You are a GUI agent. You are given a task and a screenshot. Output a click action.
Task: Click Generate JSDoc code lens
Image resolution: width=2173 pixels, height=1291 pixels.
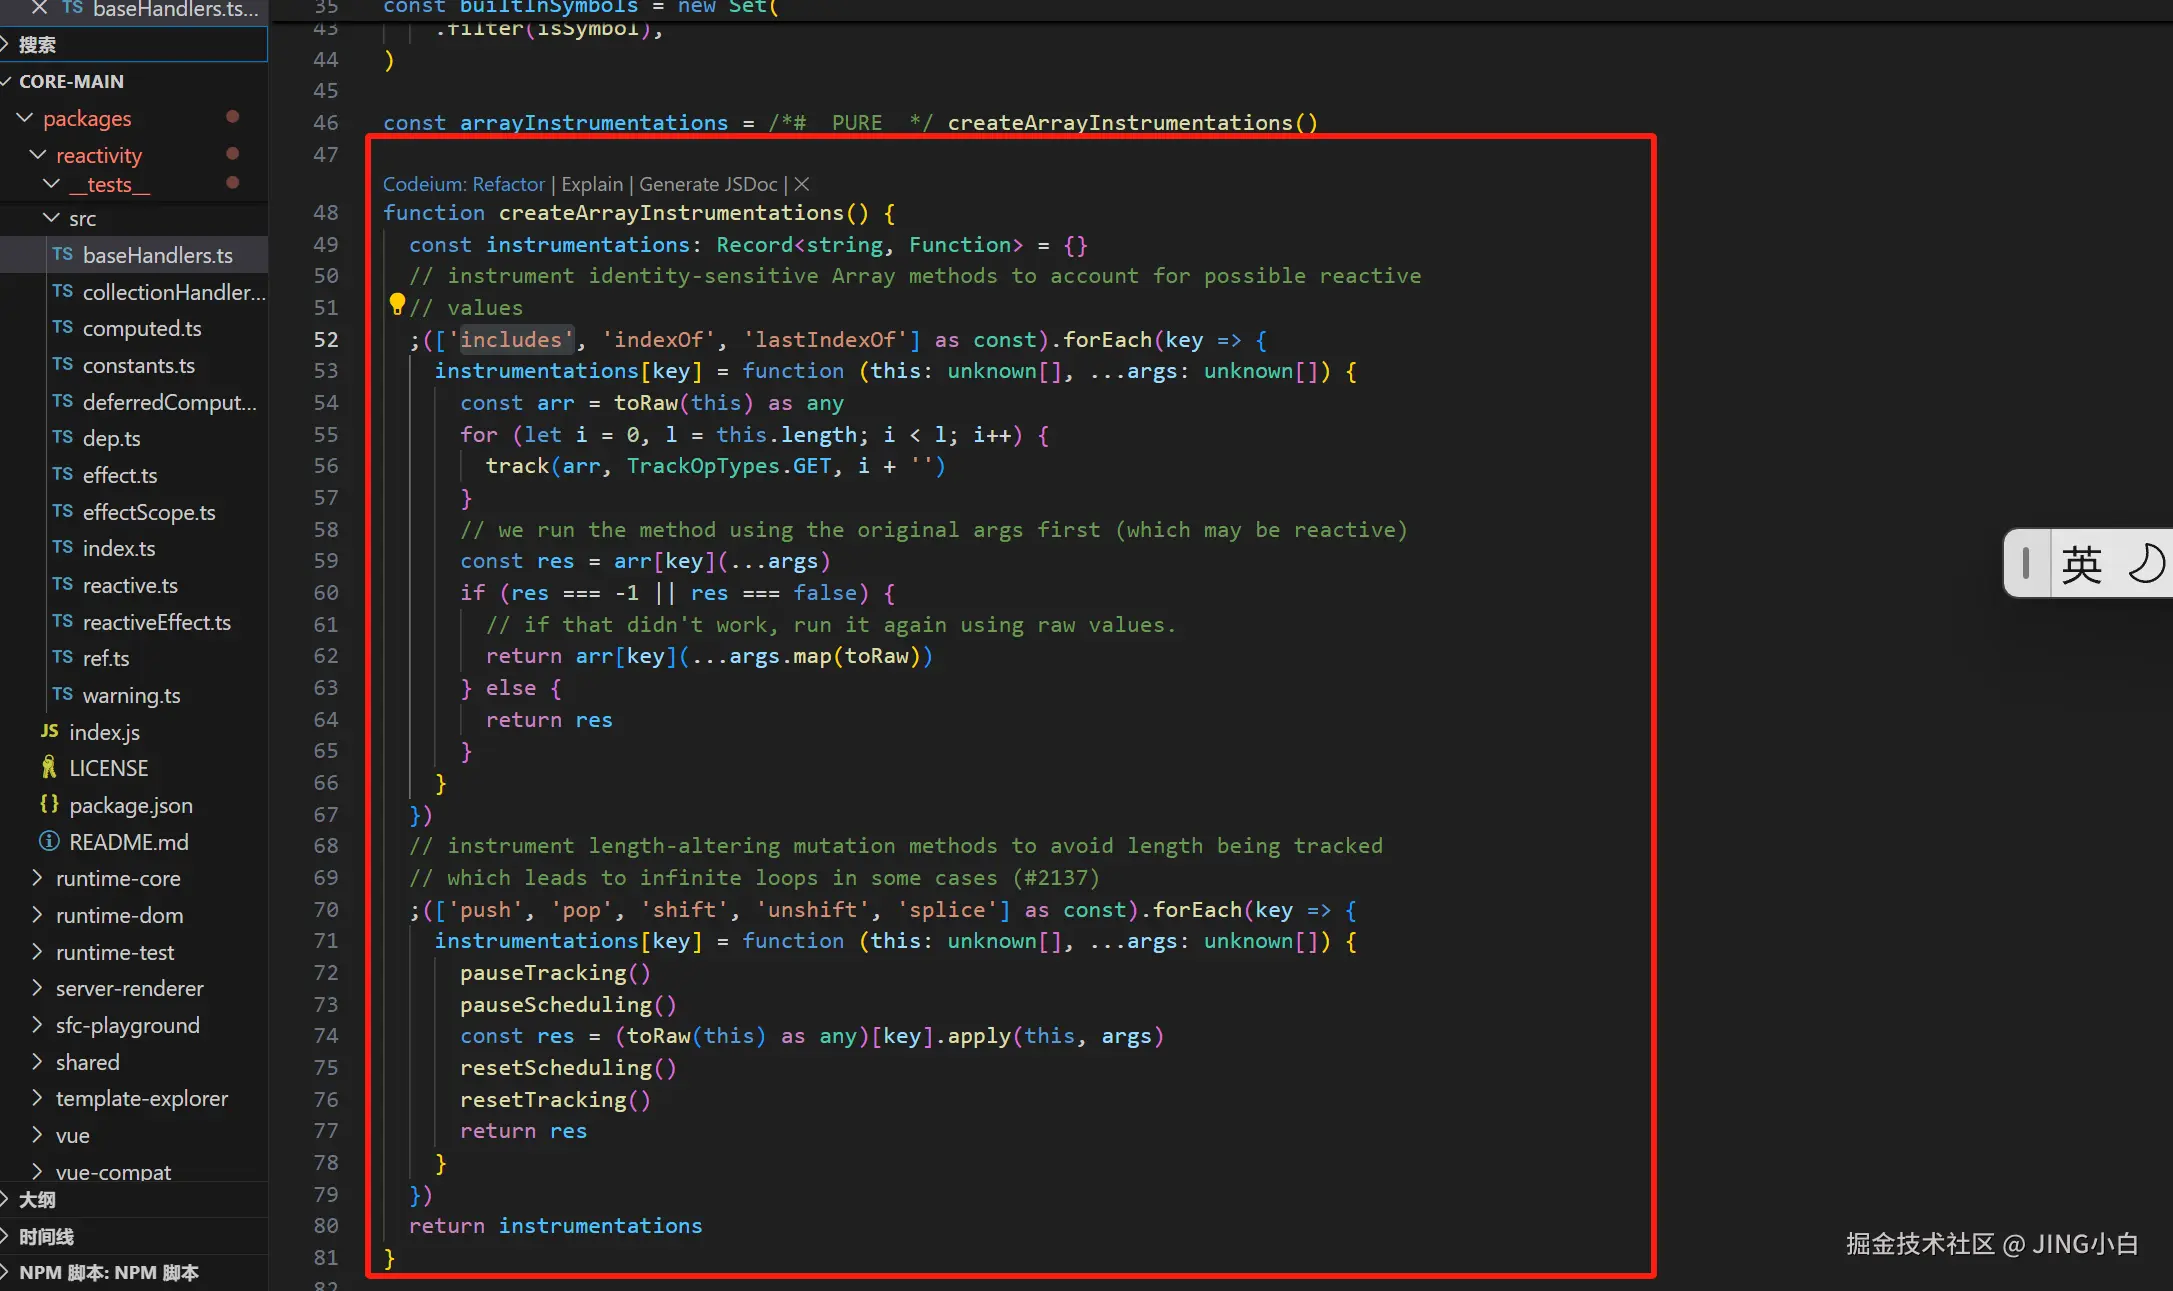[x=708, y=184]
